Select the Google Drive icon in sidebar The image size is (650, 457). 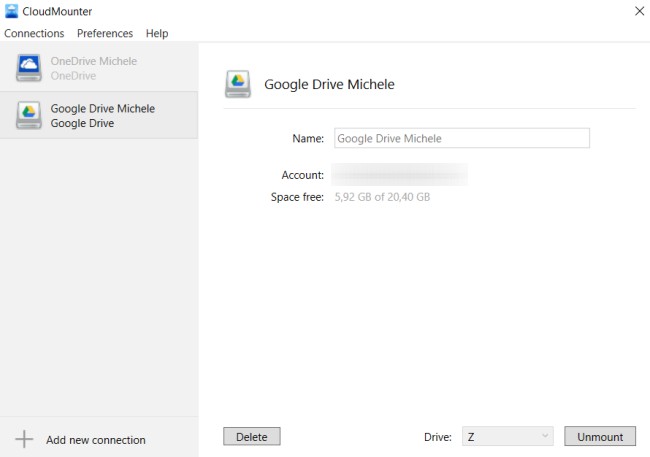click(x=29, y=115)
